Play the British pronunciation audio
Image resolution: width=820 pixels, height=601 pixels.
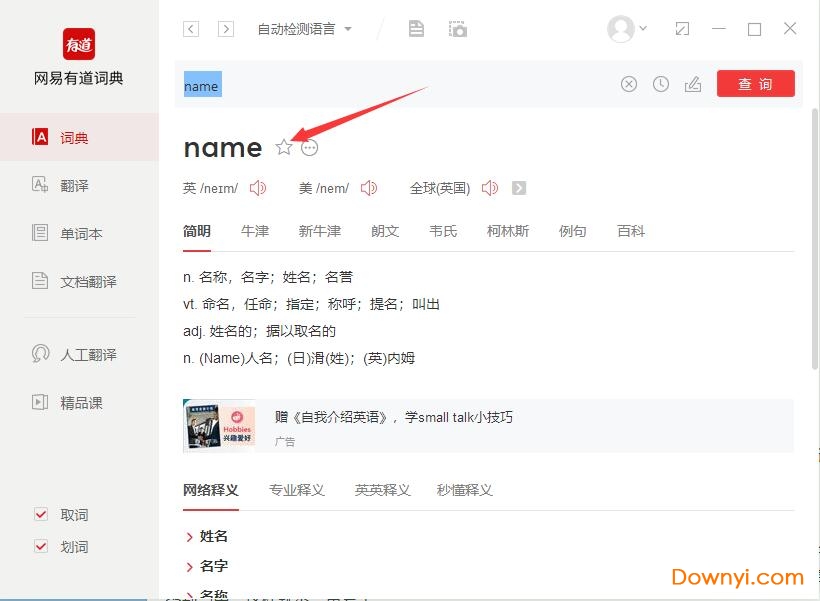pos(258,188)
